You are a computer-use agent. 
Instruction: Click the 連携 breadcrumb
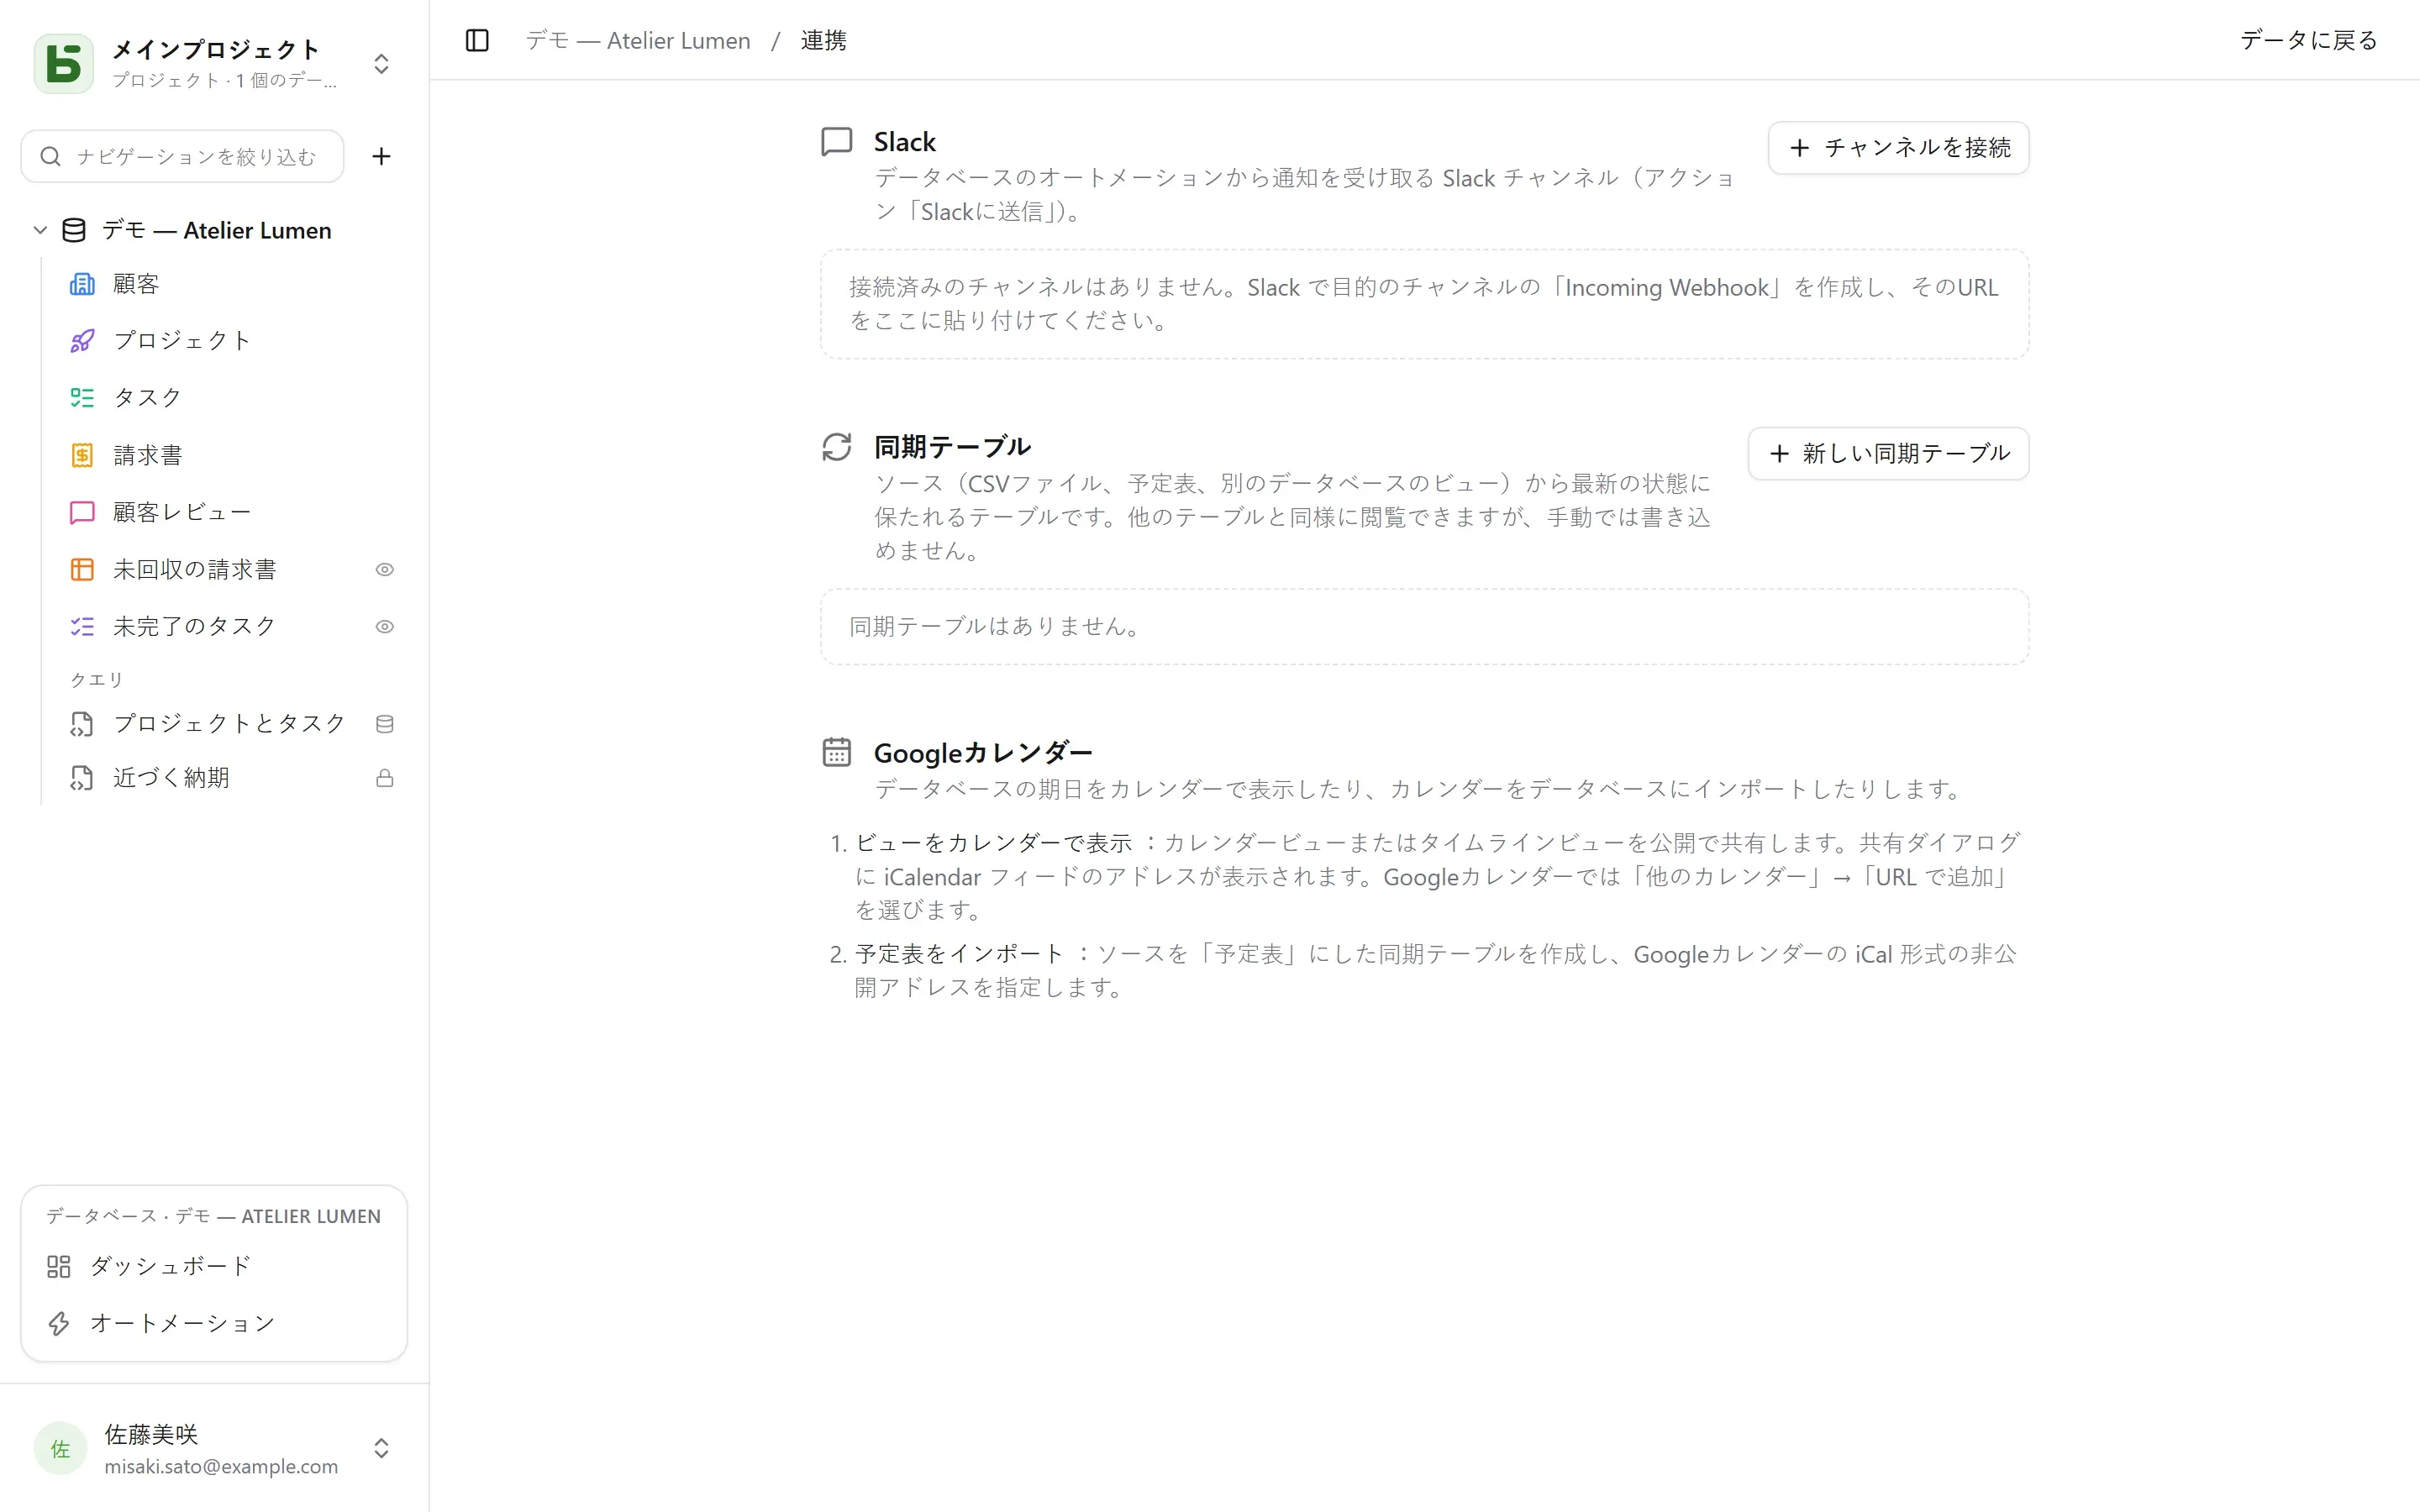pos(823,40)
